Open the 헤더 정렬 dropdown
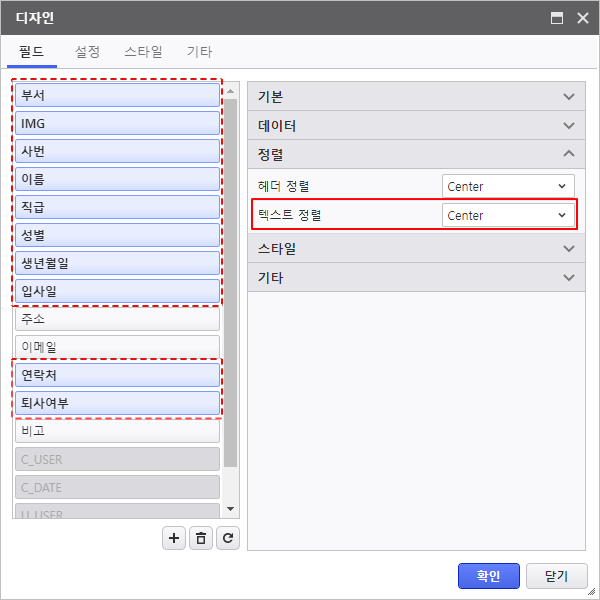This screenshot has height=600, width=600. [508, 186]
